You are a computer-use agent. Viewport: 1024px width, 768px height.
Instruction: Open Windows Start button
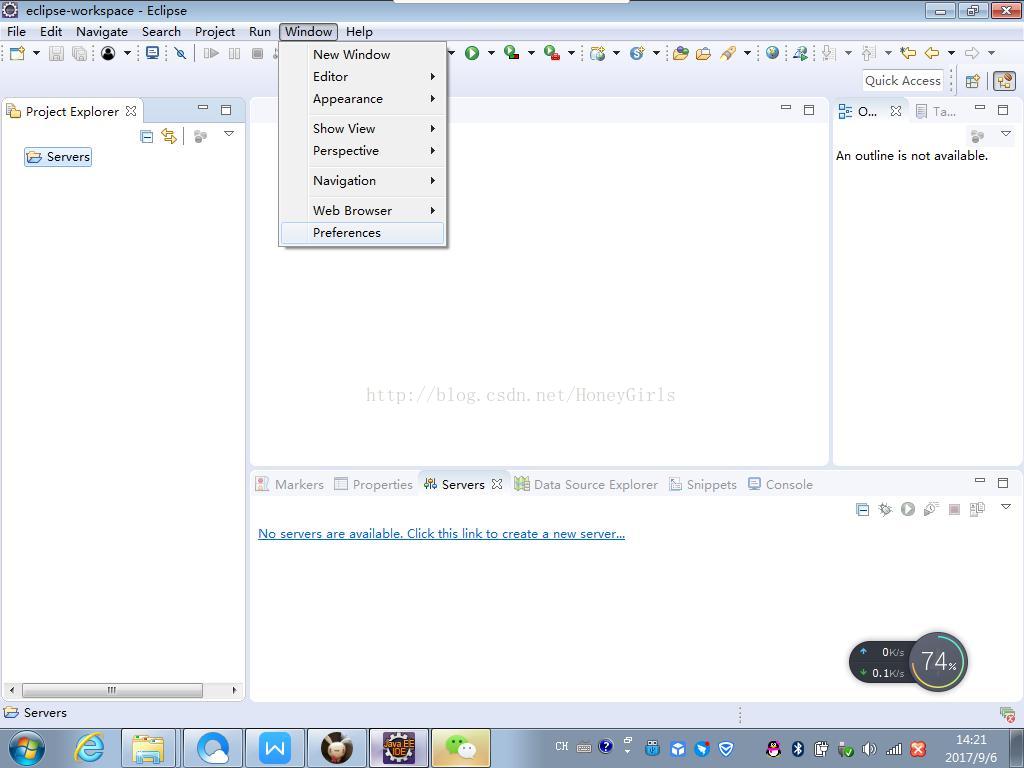click(x=26, y=748)
